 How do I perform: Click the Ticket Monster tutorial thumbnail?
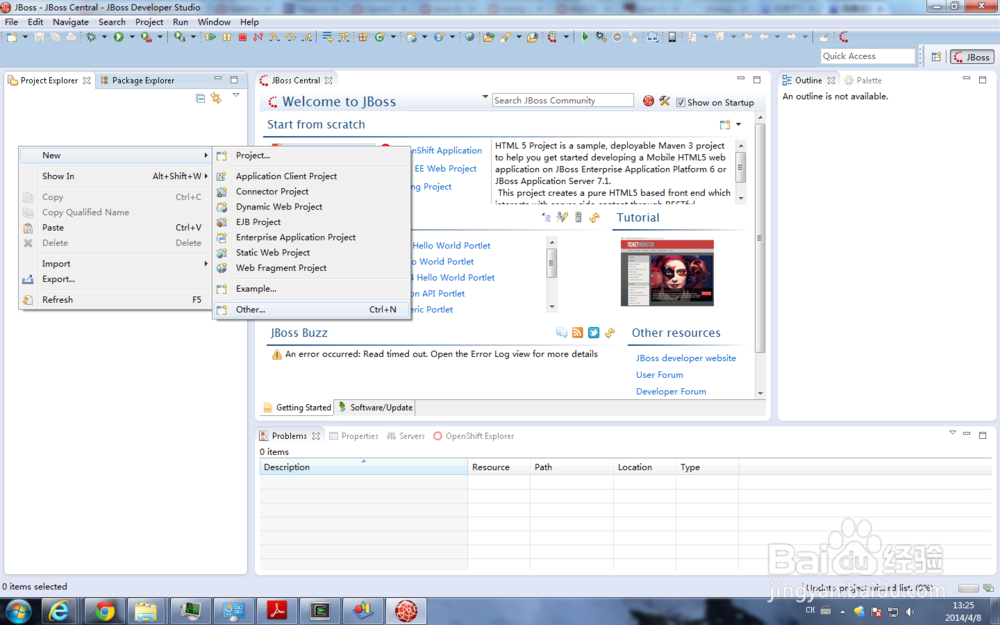(x=667, y=273)
